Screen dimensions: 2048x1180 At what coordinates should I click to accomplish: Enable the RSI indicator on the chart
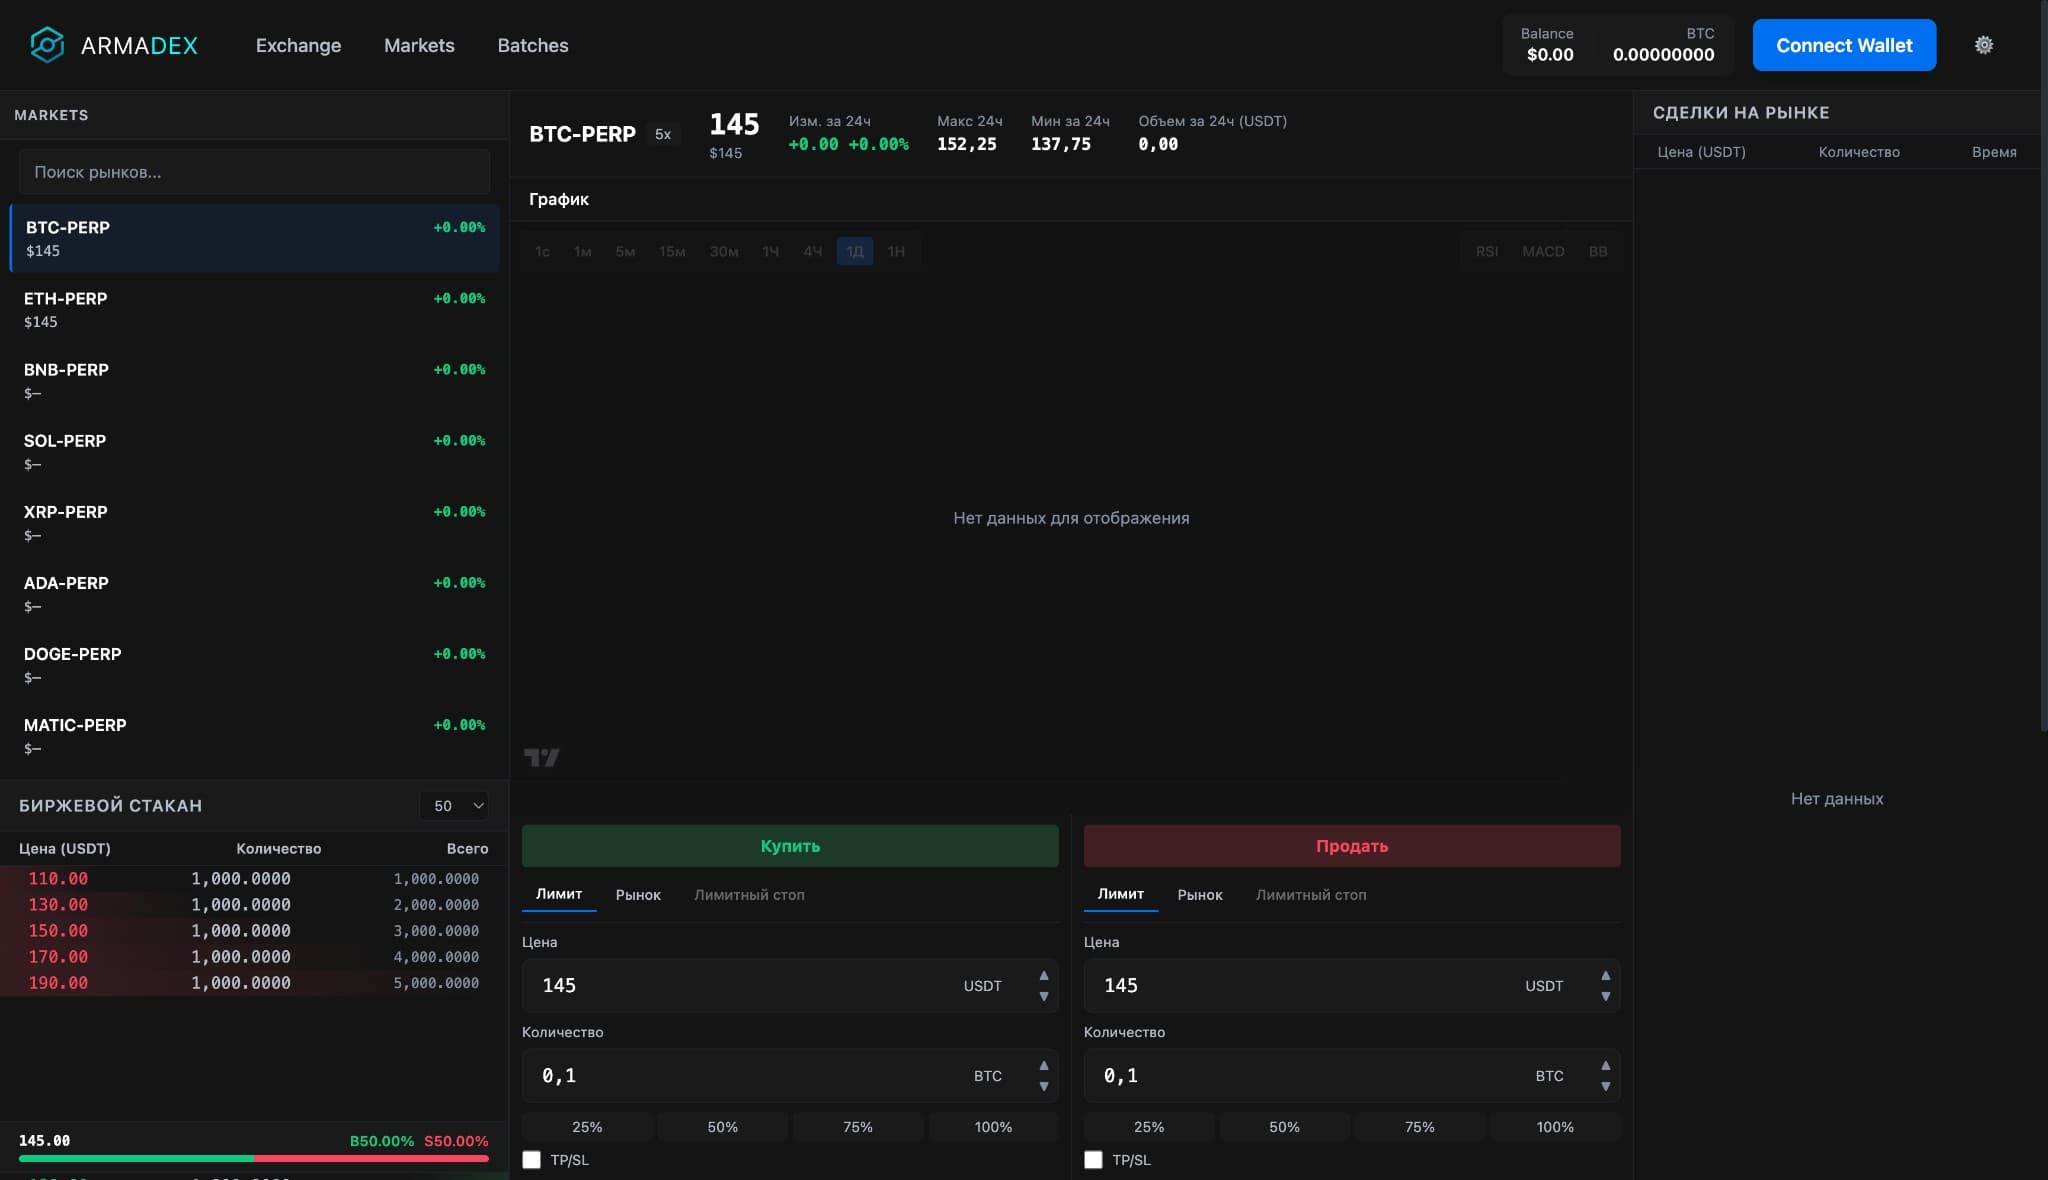tap(1486, 251)
